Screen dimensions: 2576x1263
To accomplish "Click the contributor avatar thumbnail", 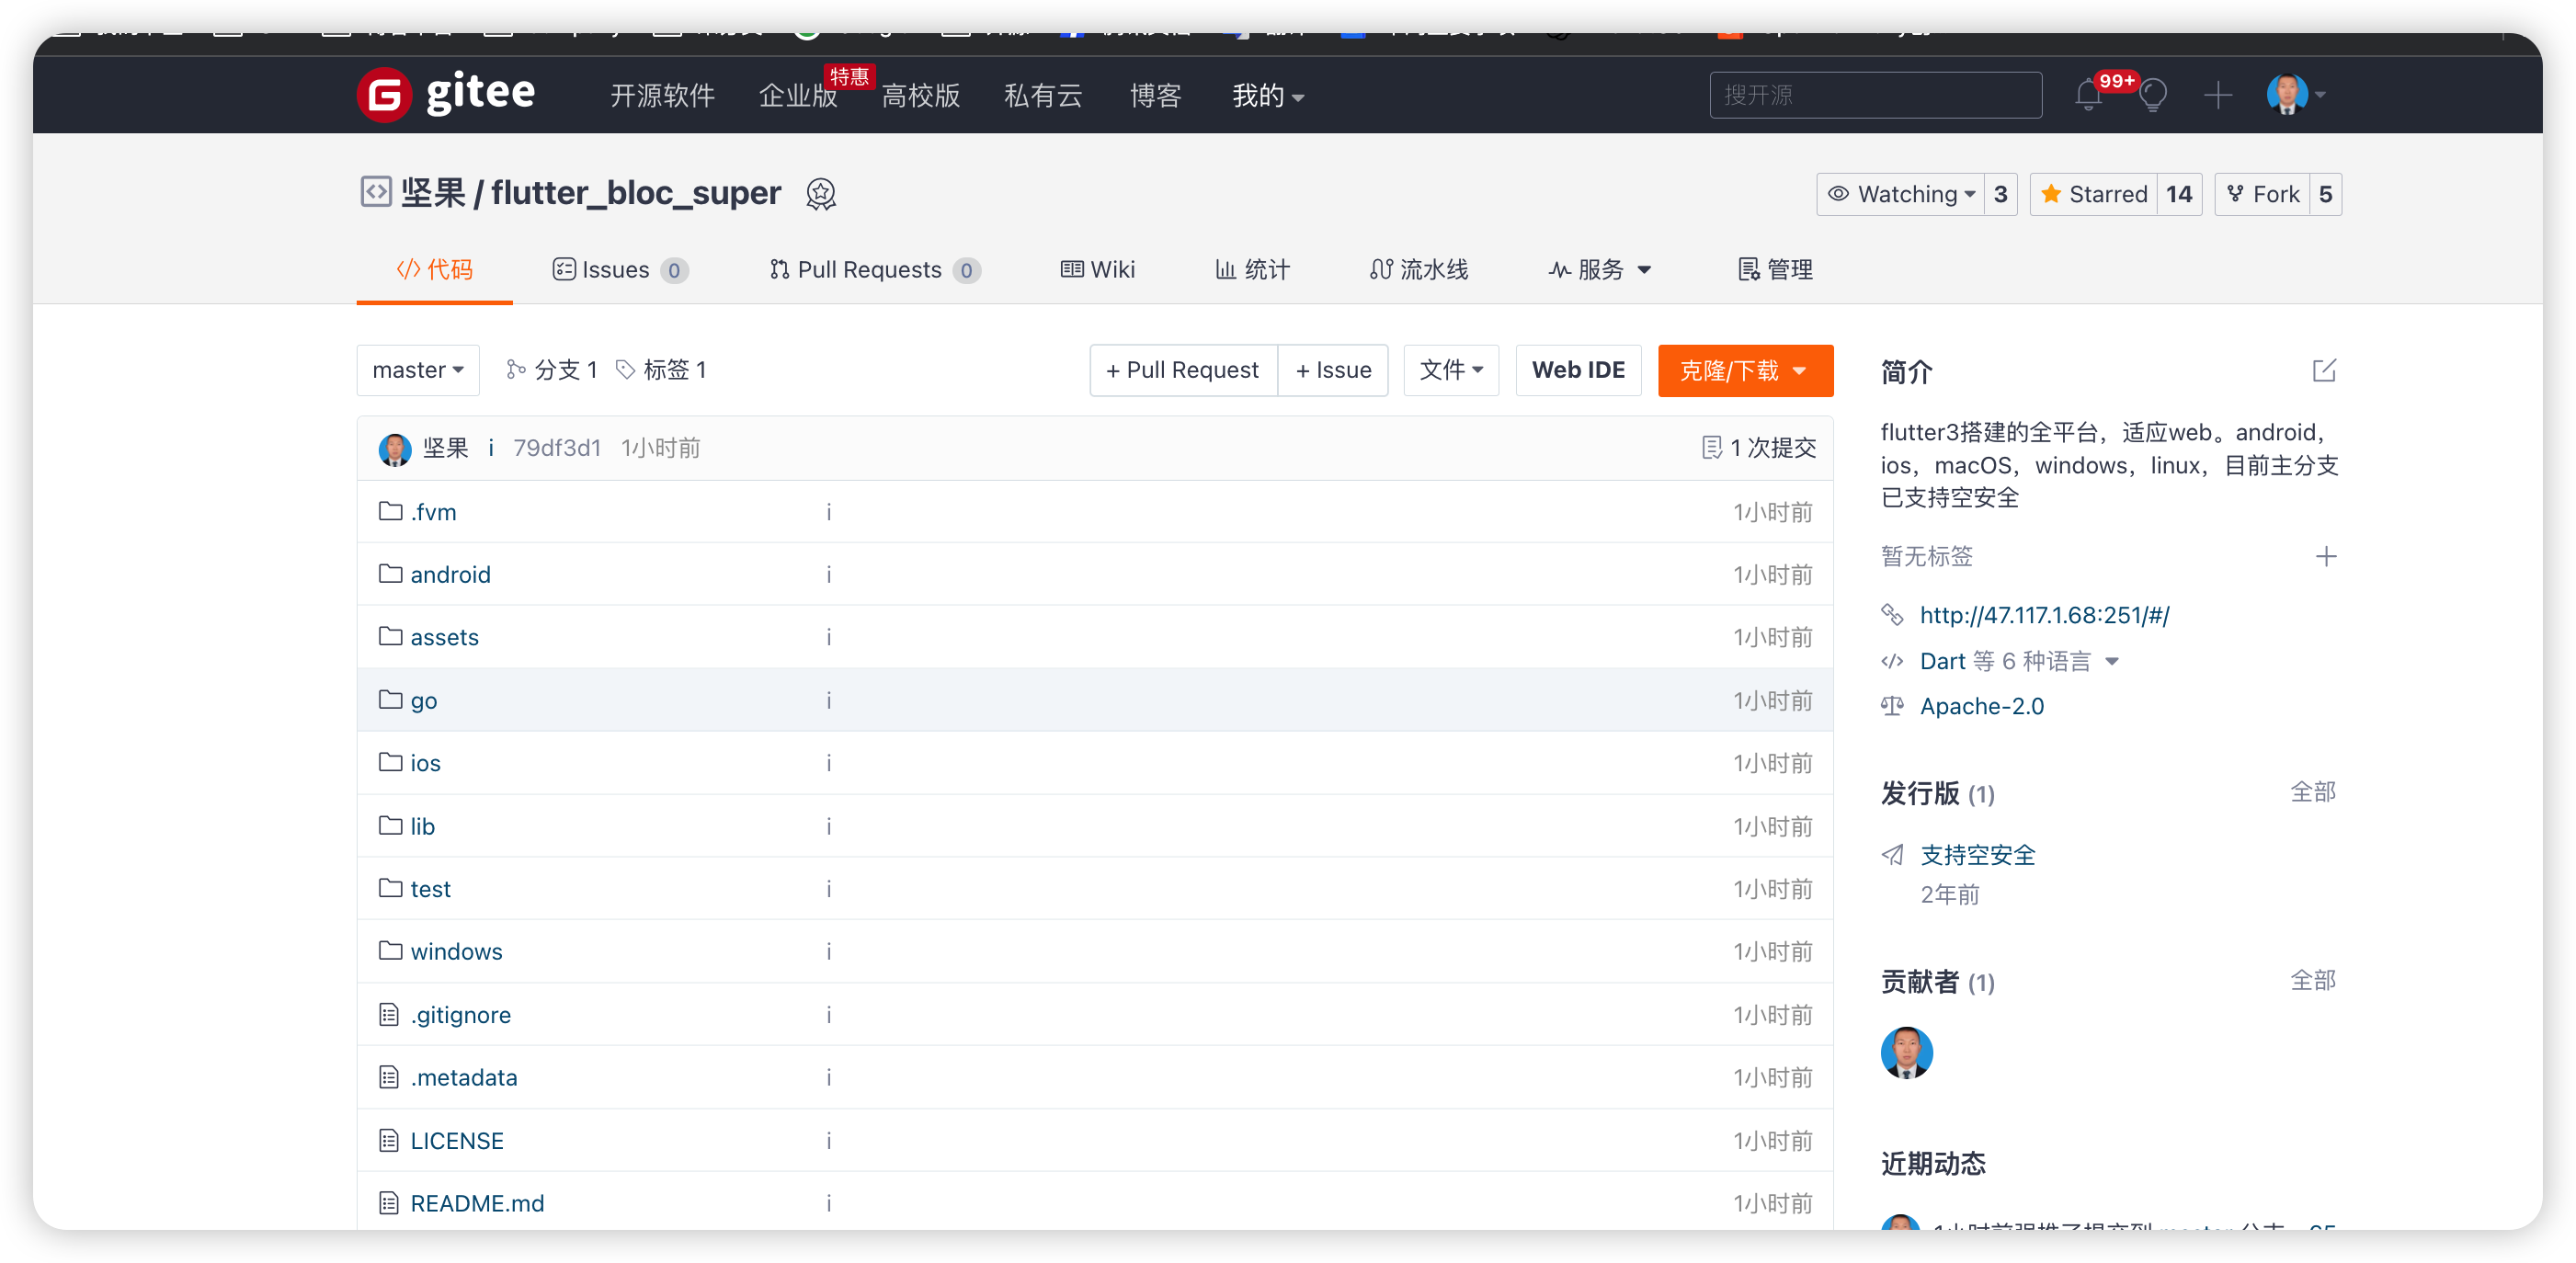I will pos(1907,1052).
